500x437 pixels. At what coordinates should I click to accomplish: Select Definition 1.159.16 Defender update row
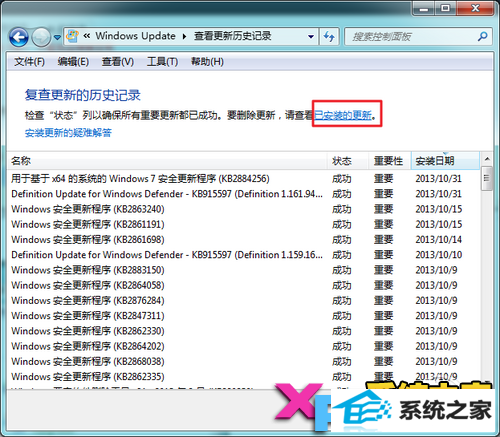point(243,255)
